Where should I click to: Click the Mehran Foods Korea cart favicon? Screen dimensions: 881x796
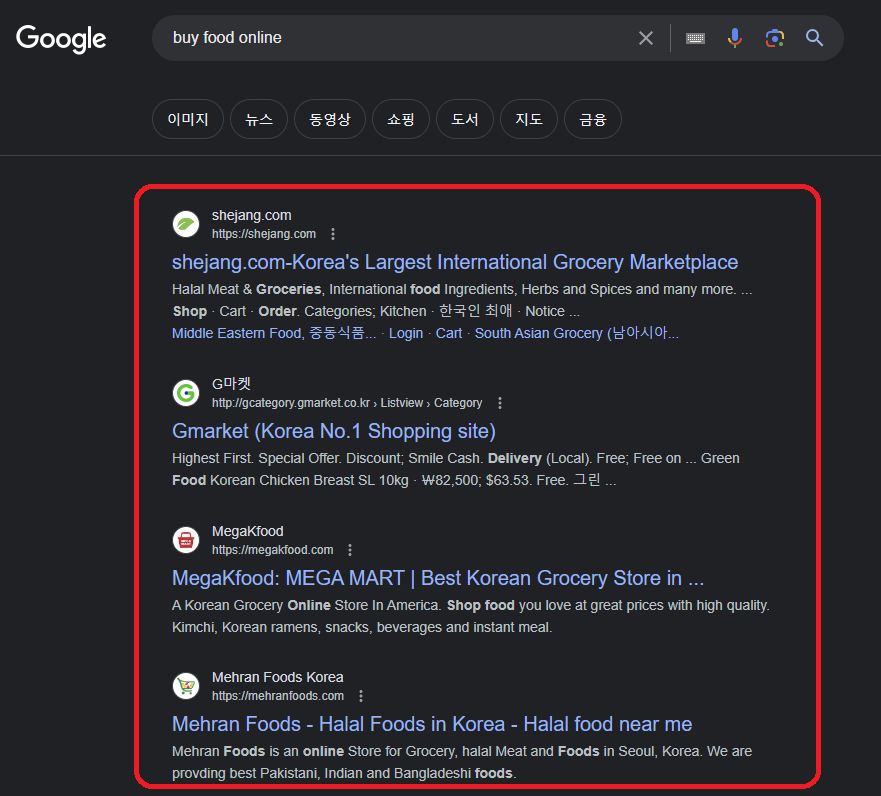[x=186, y=686]
